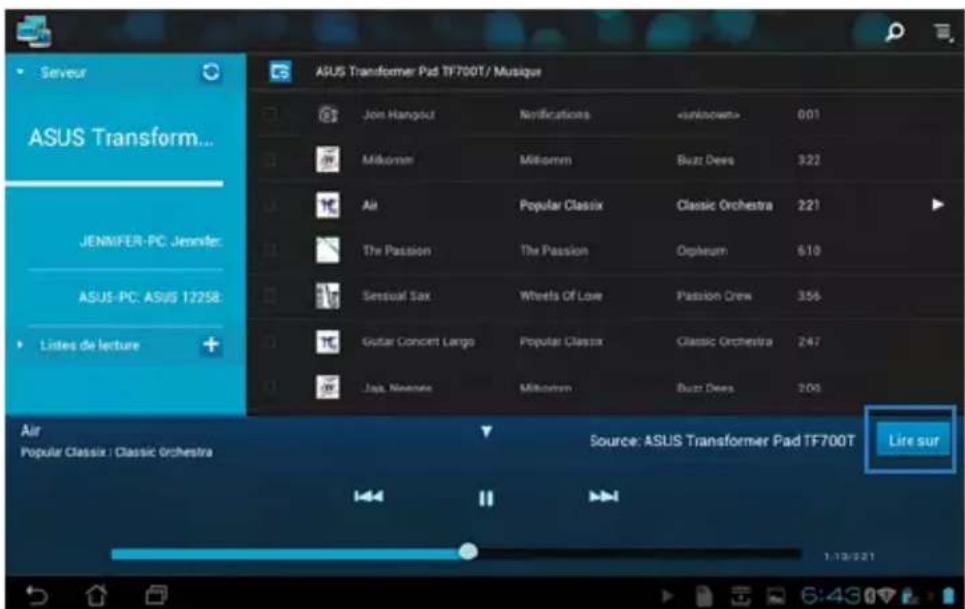Skip to the previous track
The width and height of the screenshot is (965, 609).
pyautogui.click(x=369, y=496)
